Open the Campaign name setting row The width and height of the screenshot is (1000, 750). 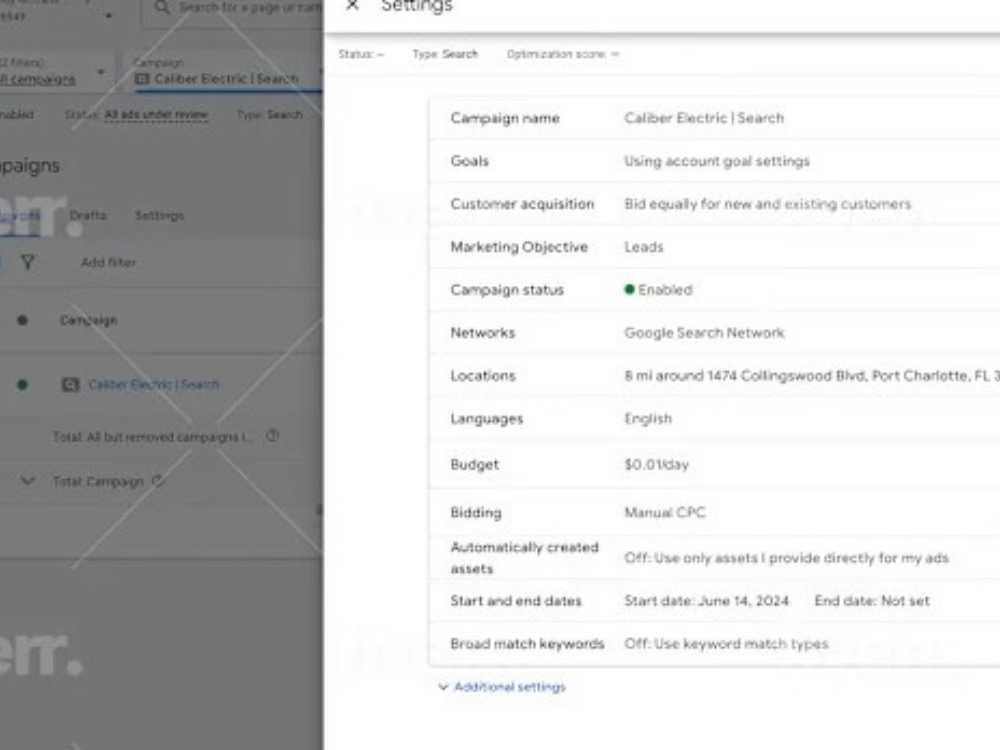(714, 118)
